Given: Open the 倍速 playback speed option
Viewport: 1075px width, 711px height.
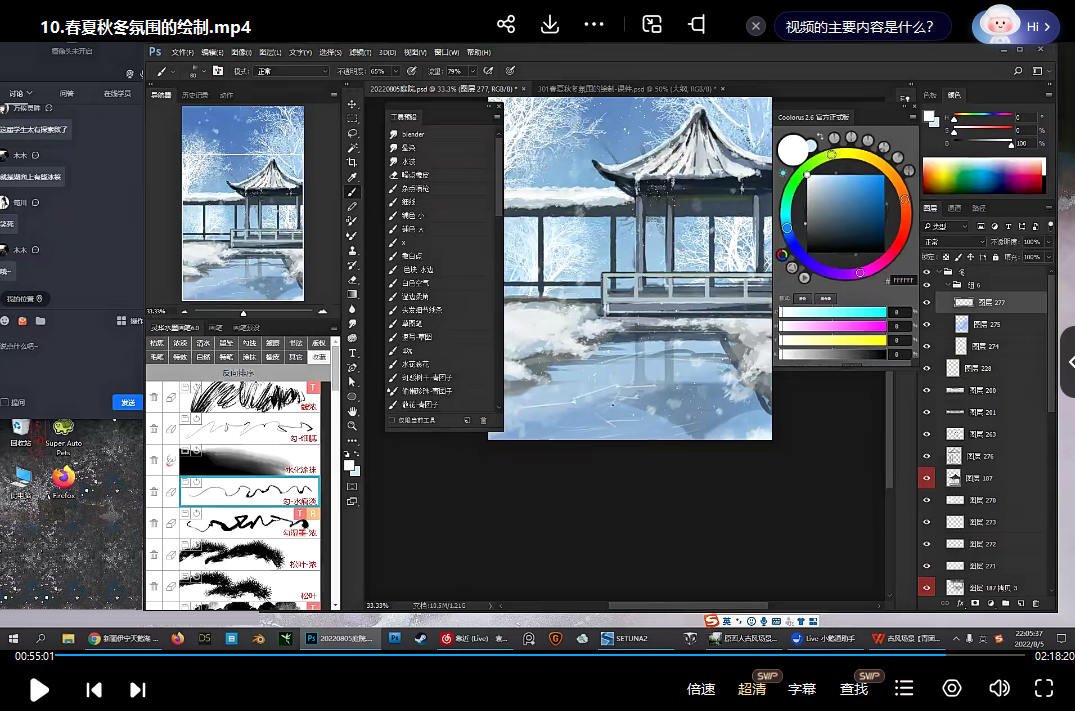Looking at the screenshot, I should click(x=701, y=688).
